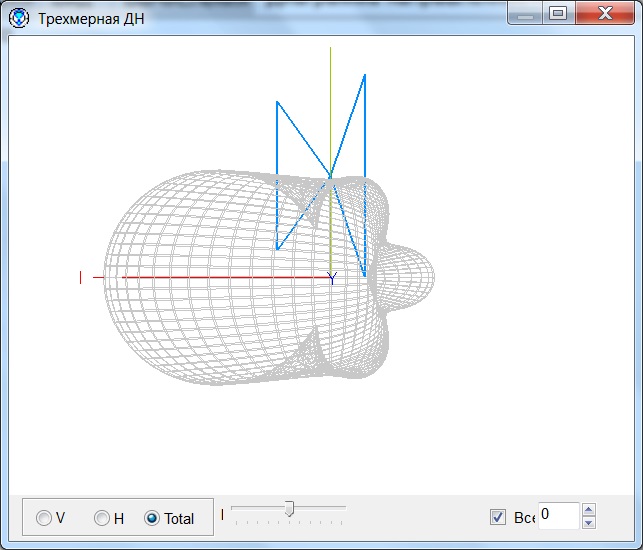Decrease value with spinner down arrow
Image resolution: width=643 pixels, height=550 pixels.
click(588, 522)
